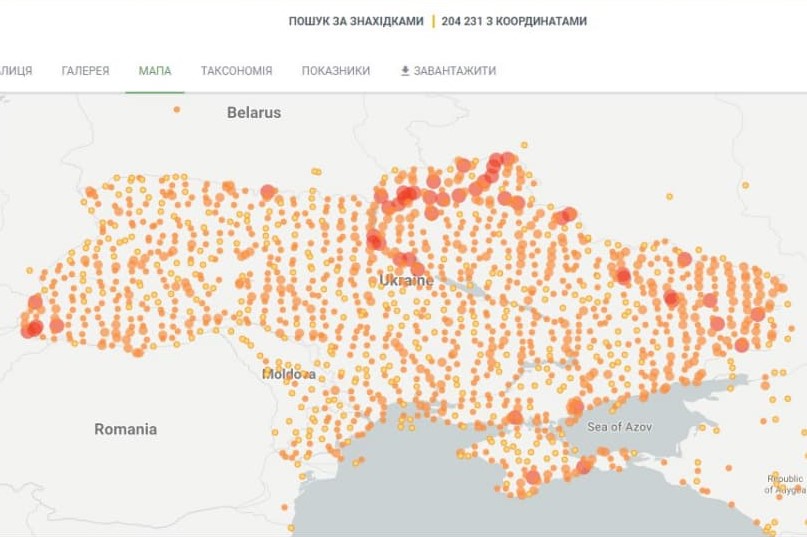Select the МАПА tab

pyautogui.click(x=155, y=71)
